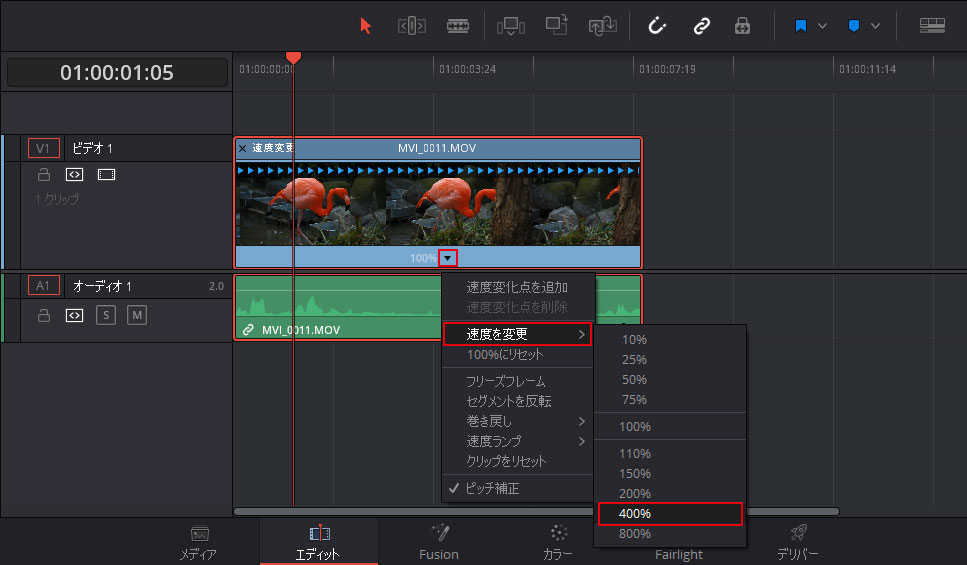Screen dimensions: 967x565
Task: Toggle auto track selector on オーディオ 1
Action: pyautogui.click(x=75, y=315)
